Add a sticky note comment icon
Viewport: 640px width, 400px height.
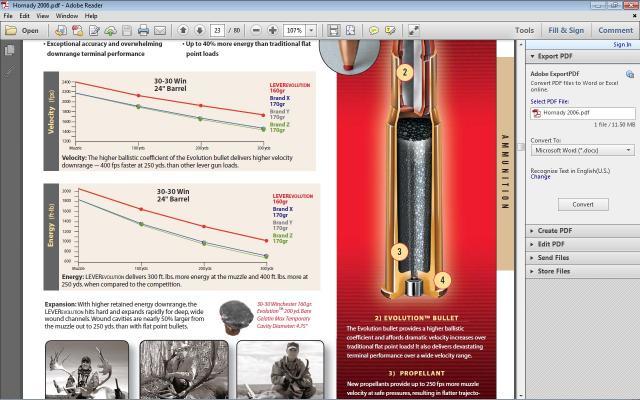point(373,31)
